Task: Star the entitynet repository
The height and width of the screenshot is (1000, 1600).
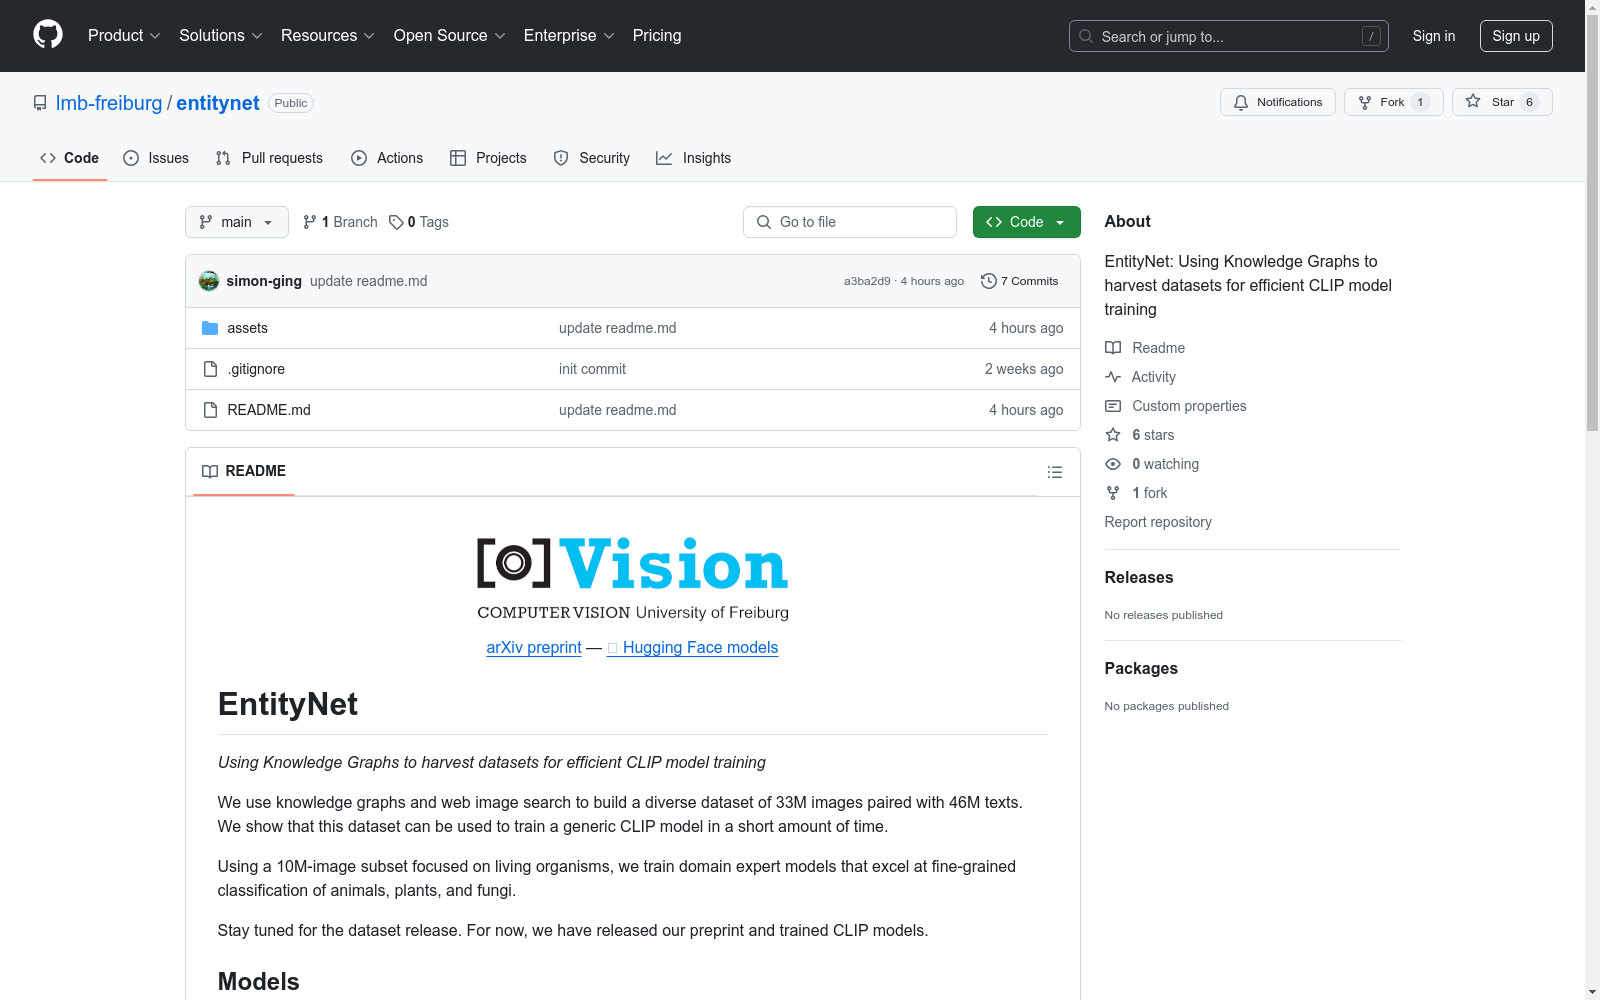Action: click(x=1502, y=102)
